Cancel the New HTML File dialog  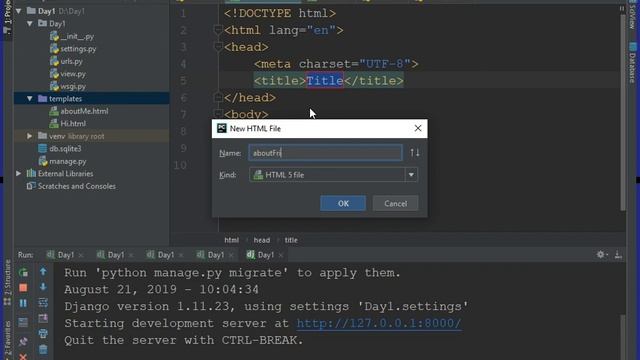click(x=395, y=203)
